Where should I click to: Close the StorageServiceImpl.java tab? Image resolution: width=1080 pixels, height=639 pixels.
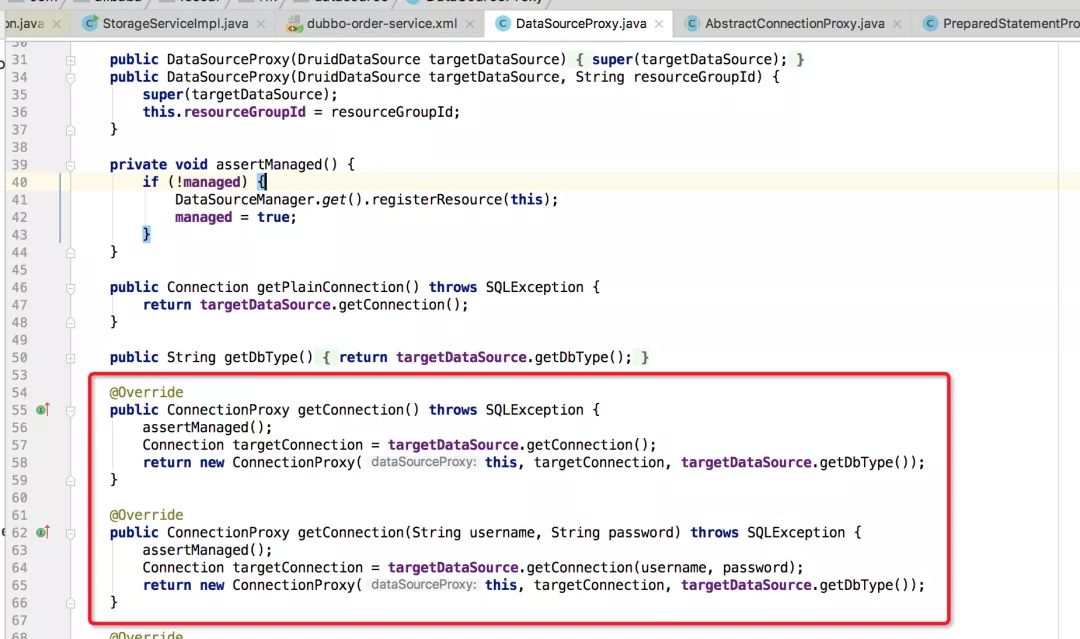pos(261,24)
